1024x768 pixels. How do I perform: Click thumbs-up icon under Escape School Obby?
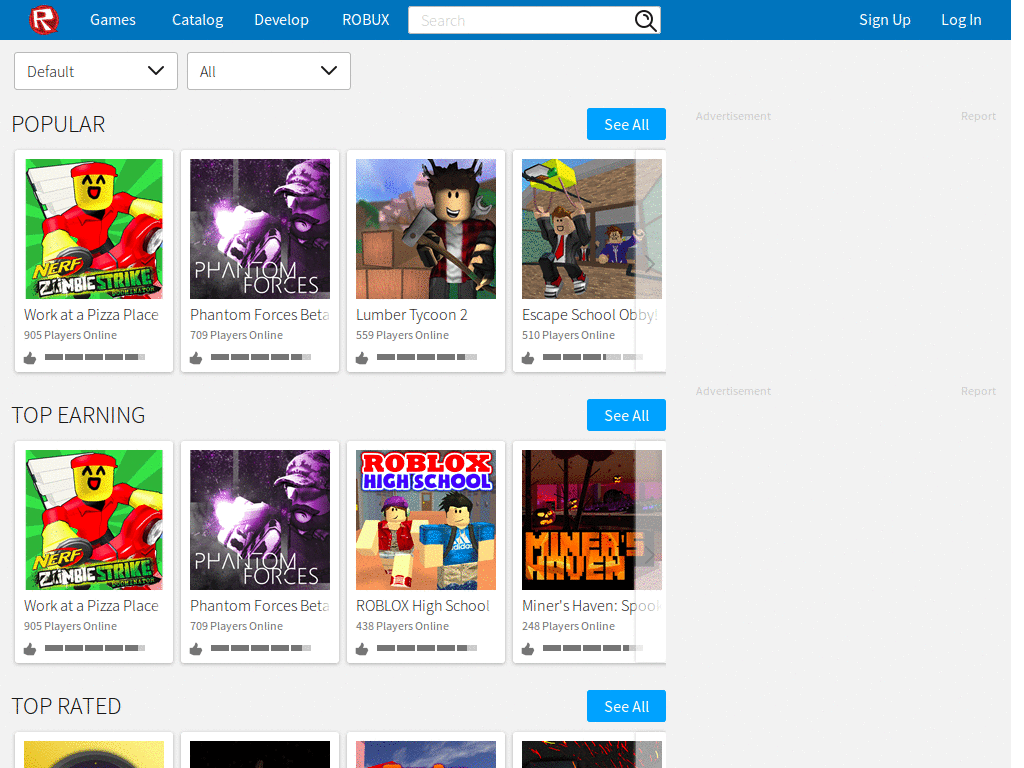(528, 358)
